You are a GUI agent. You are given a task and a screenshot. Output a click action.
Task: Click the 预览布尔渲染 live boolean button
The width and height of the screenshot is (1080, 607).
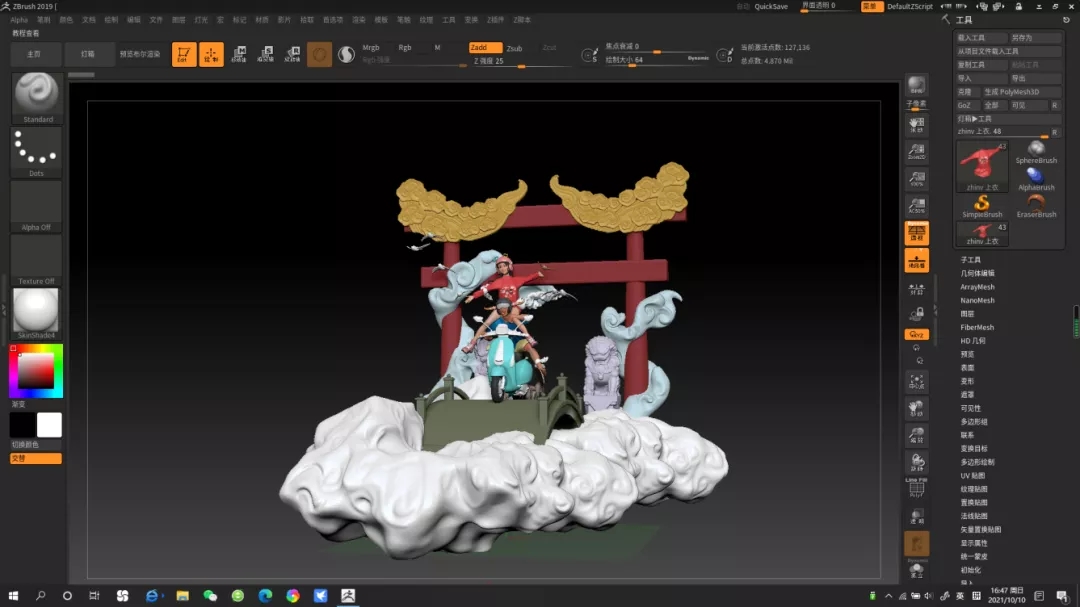(x=140, y=54)
